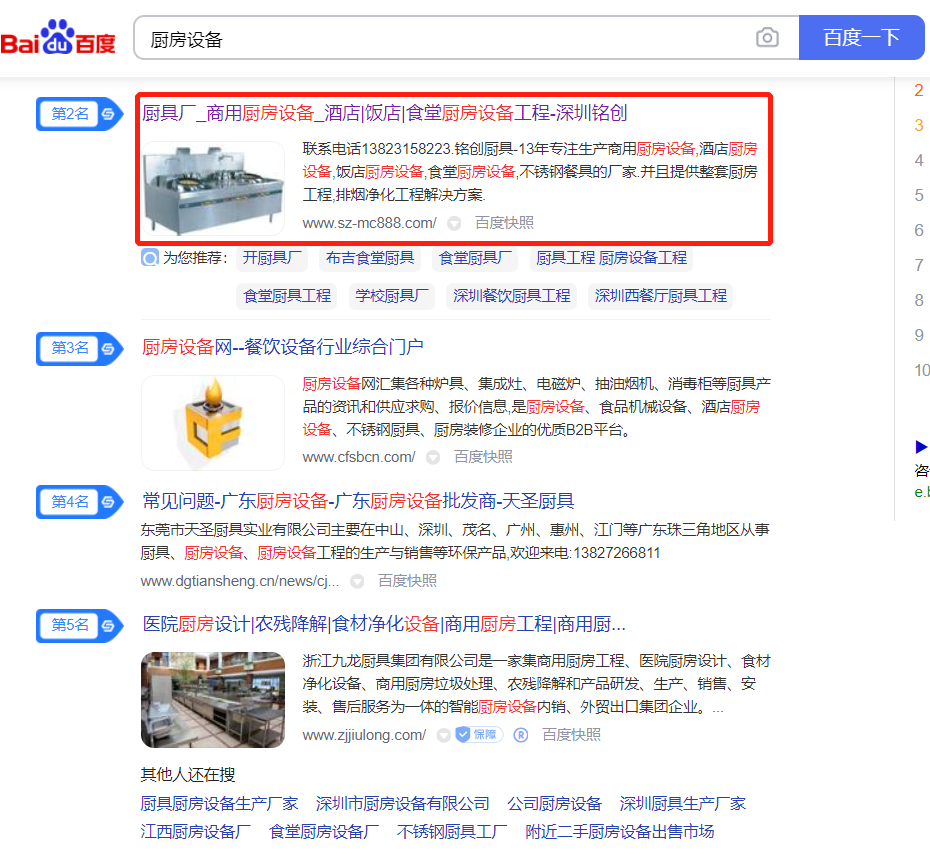The width and height of the screenshot is (930, 854).
Task: Expand dropdown arrow beside www.sz-mc888.com
Action: (454, 224)
